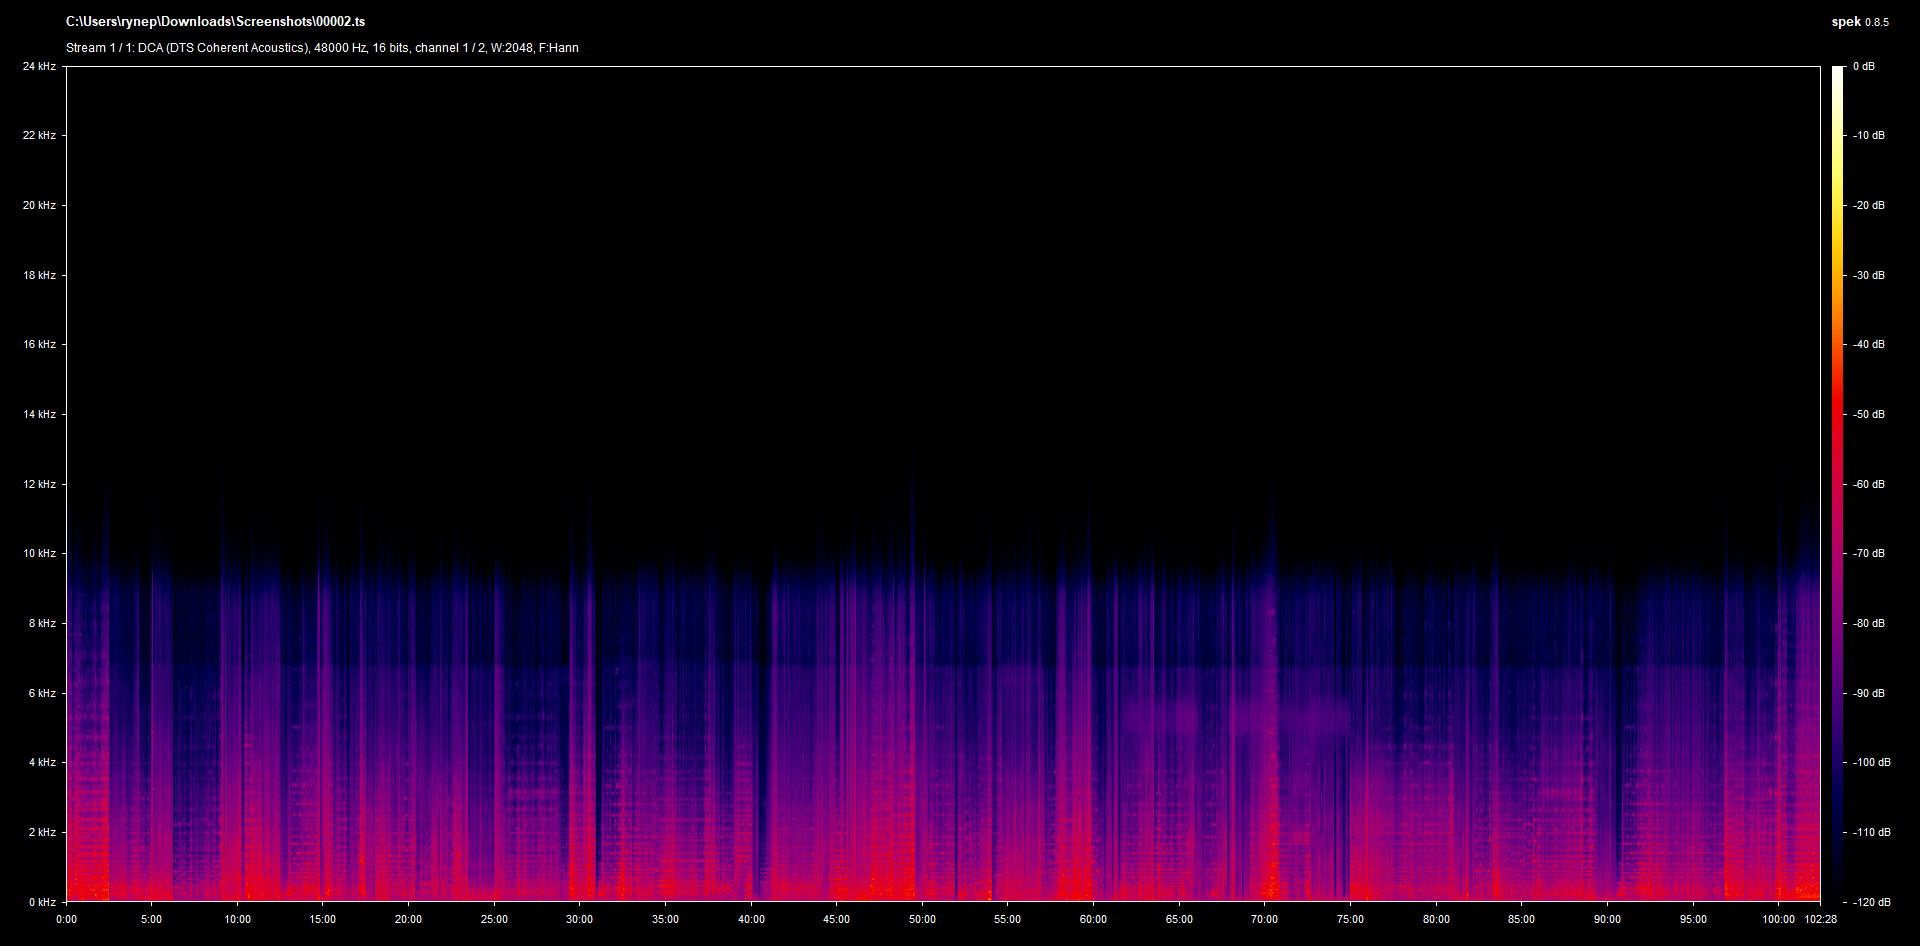Select the 90:00 time axis marker
Image resolution: width=1920 pixels, height=946 pixels.
point(1607,920)
